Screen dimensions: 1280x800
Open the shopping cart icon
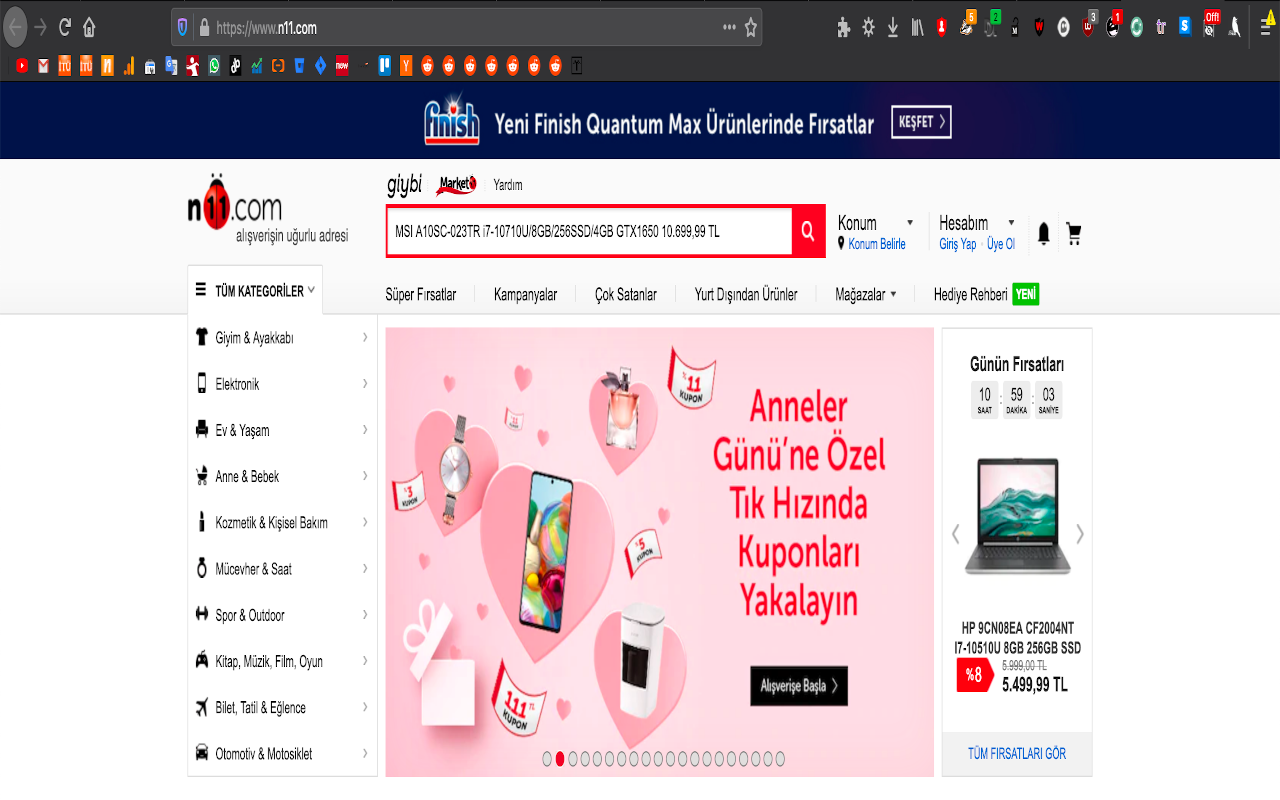(x=1074, y=234)
